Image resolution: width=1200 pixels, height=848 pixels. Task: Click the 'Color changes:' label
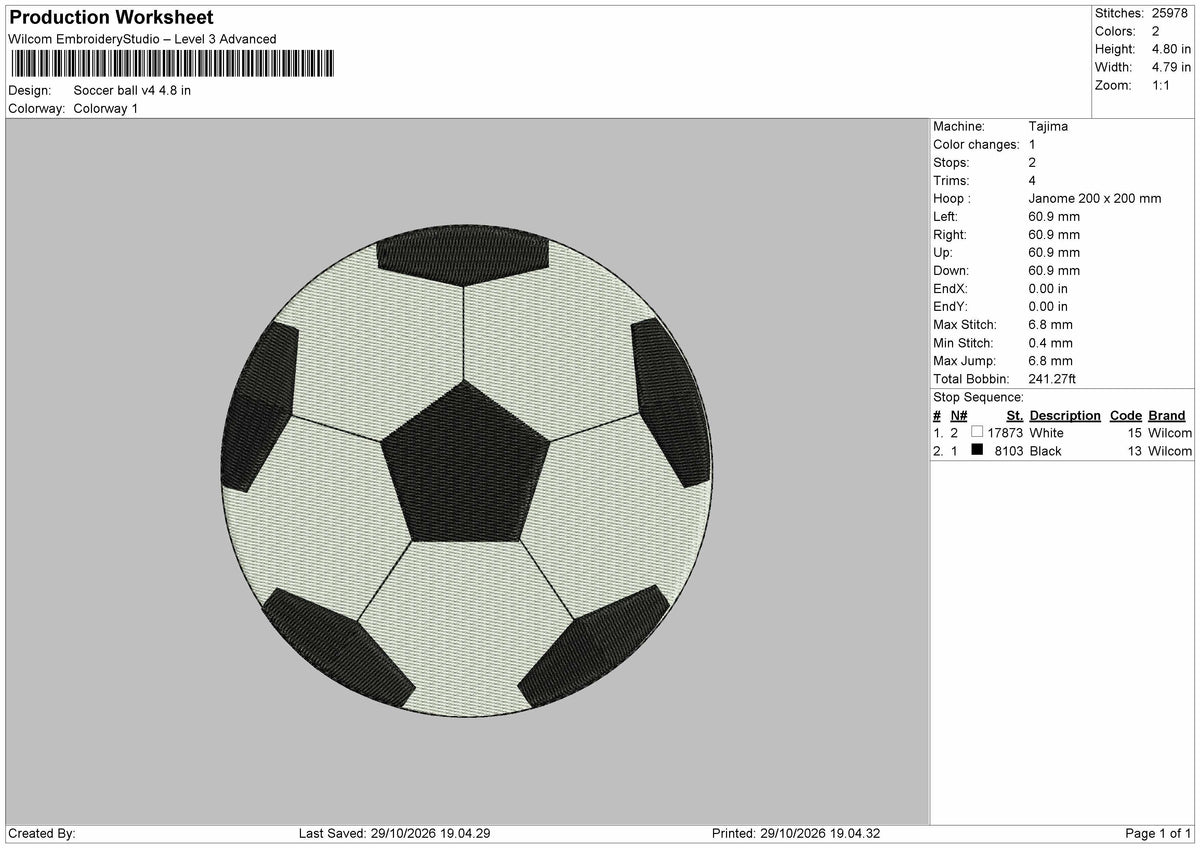pos(976,144)
